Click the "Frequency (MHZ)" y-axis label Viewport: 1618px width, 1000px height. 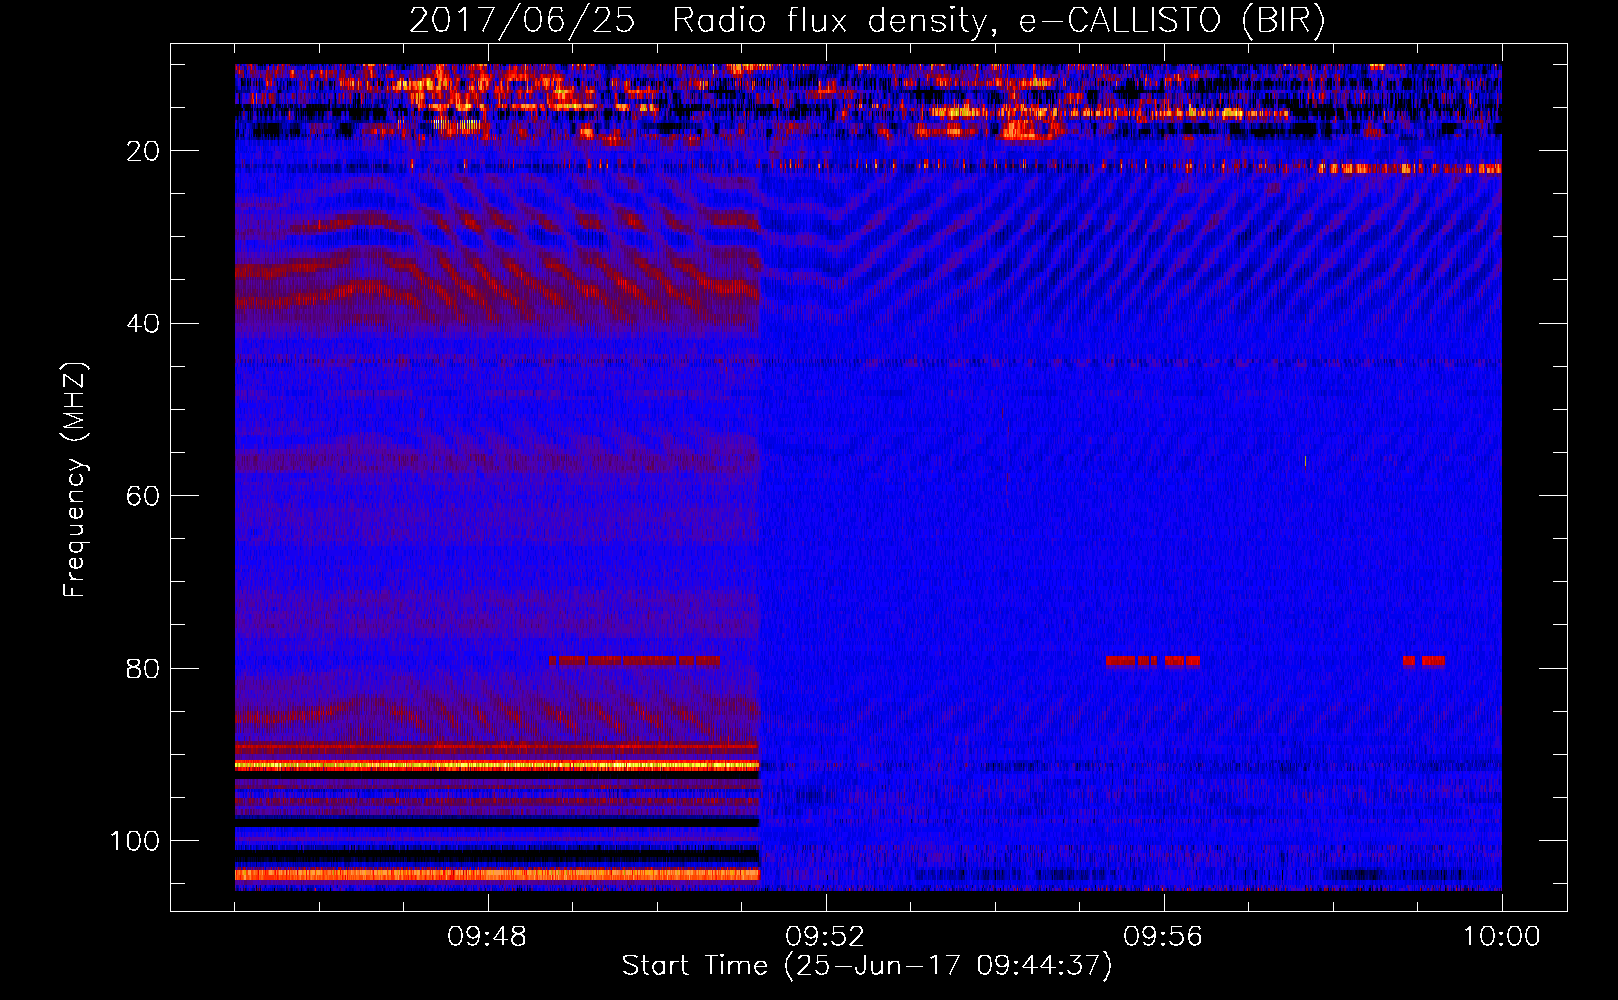75,480
